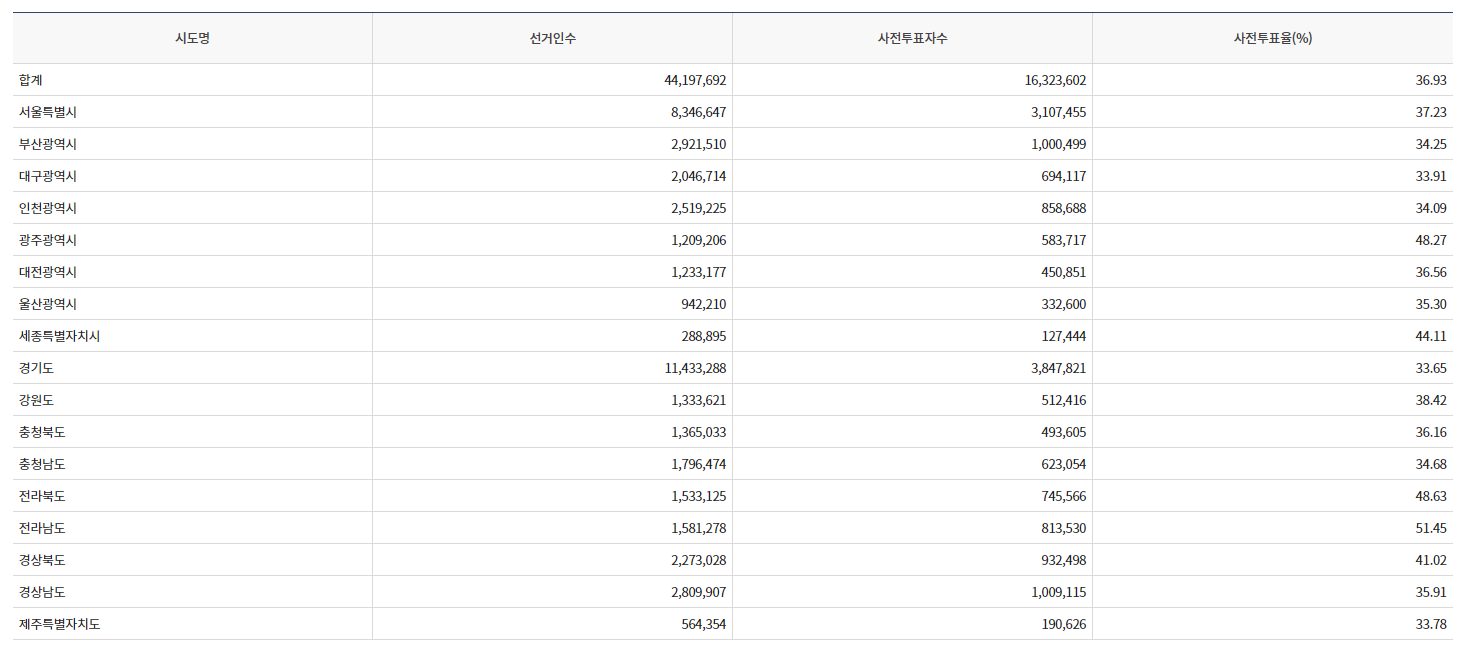This screenshot has height=655, width=1472.
Task: Click Seoul turnout value 37.23
Action: click(x=1431, y=112)
